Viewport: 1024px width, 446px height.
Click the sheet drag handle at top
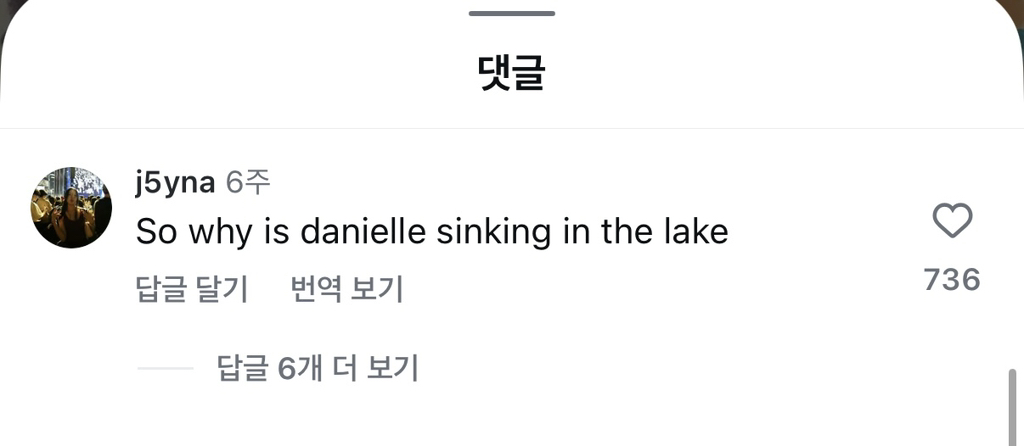pos(511,13)
